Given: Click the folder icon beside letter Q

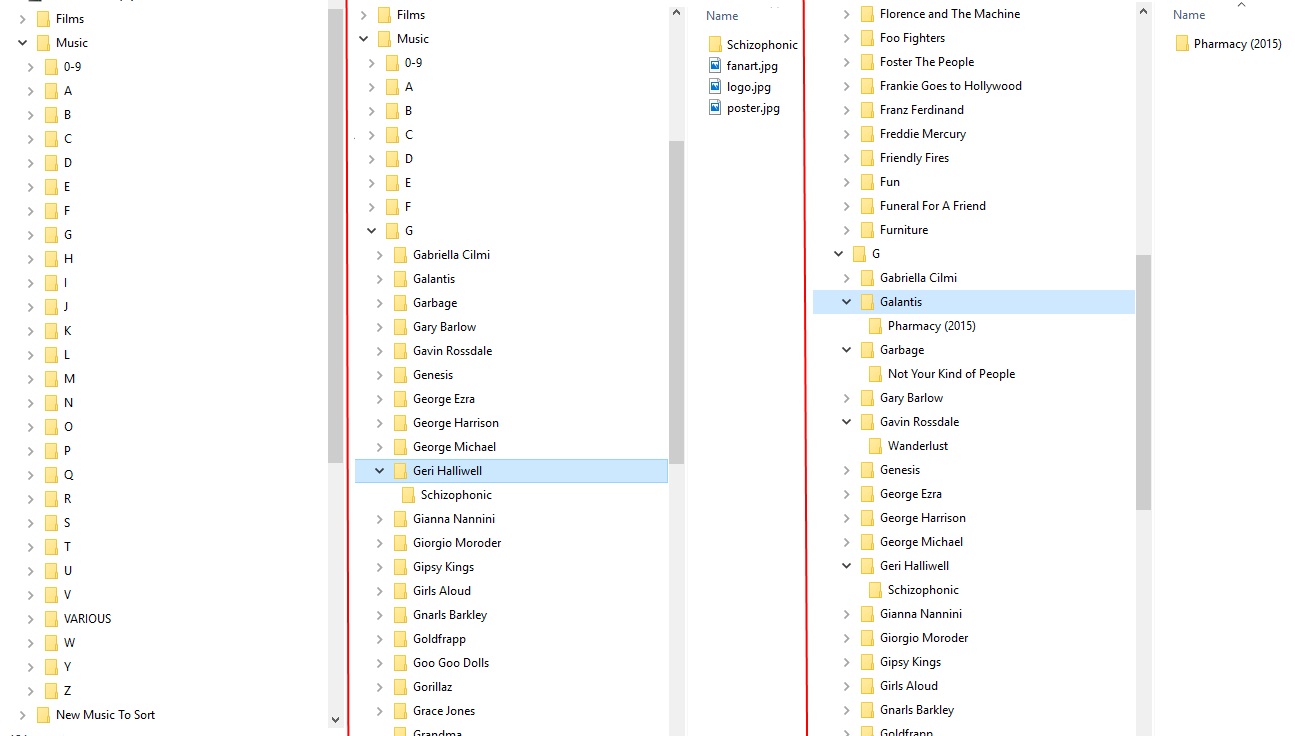Looking at the screenshot, I should click(51, 475).
